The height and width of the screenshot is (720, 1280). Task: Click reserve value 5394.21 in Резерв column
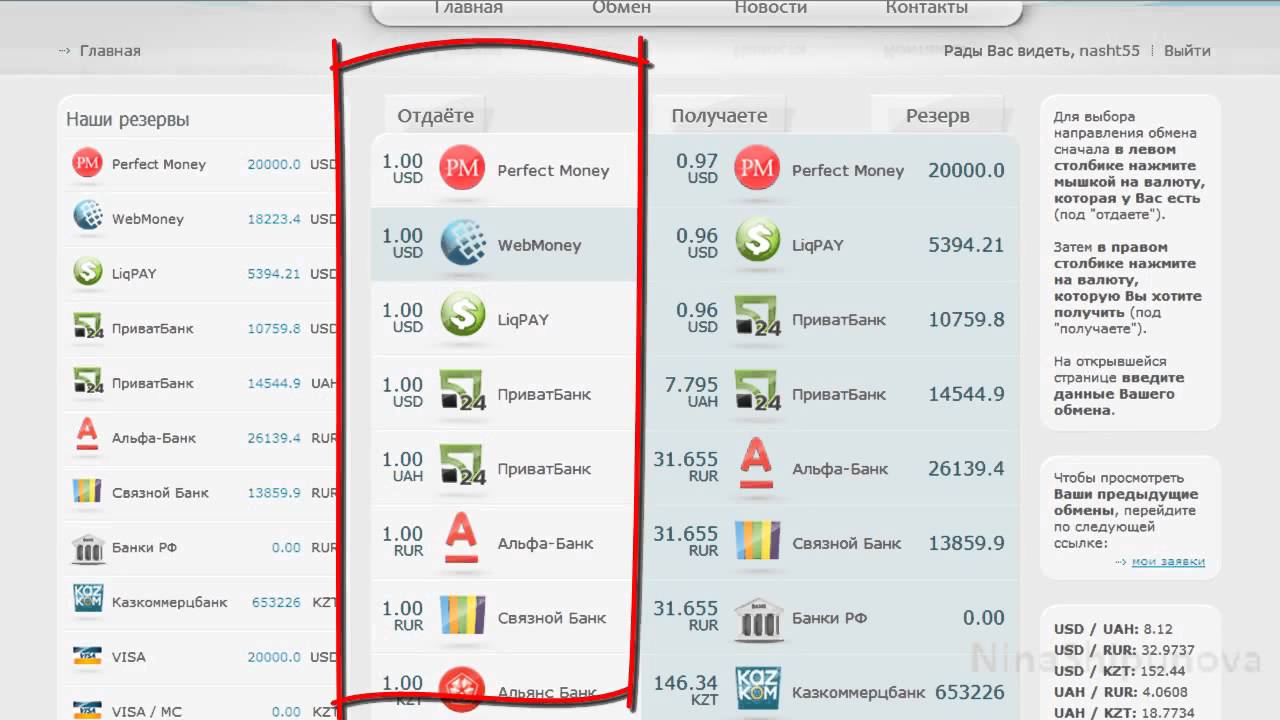[966, 244]
